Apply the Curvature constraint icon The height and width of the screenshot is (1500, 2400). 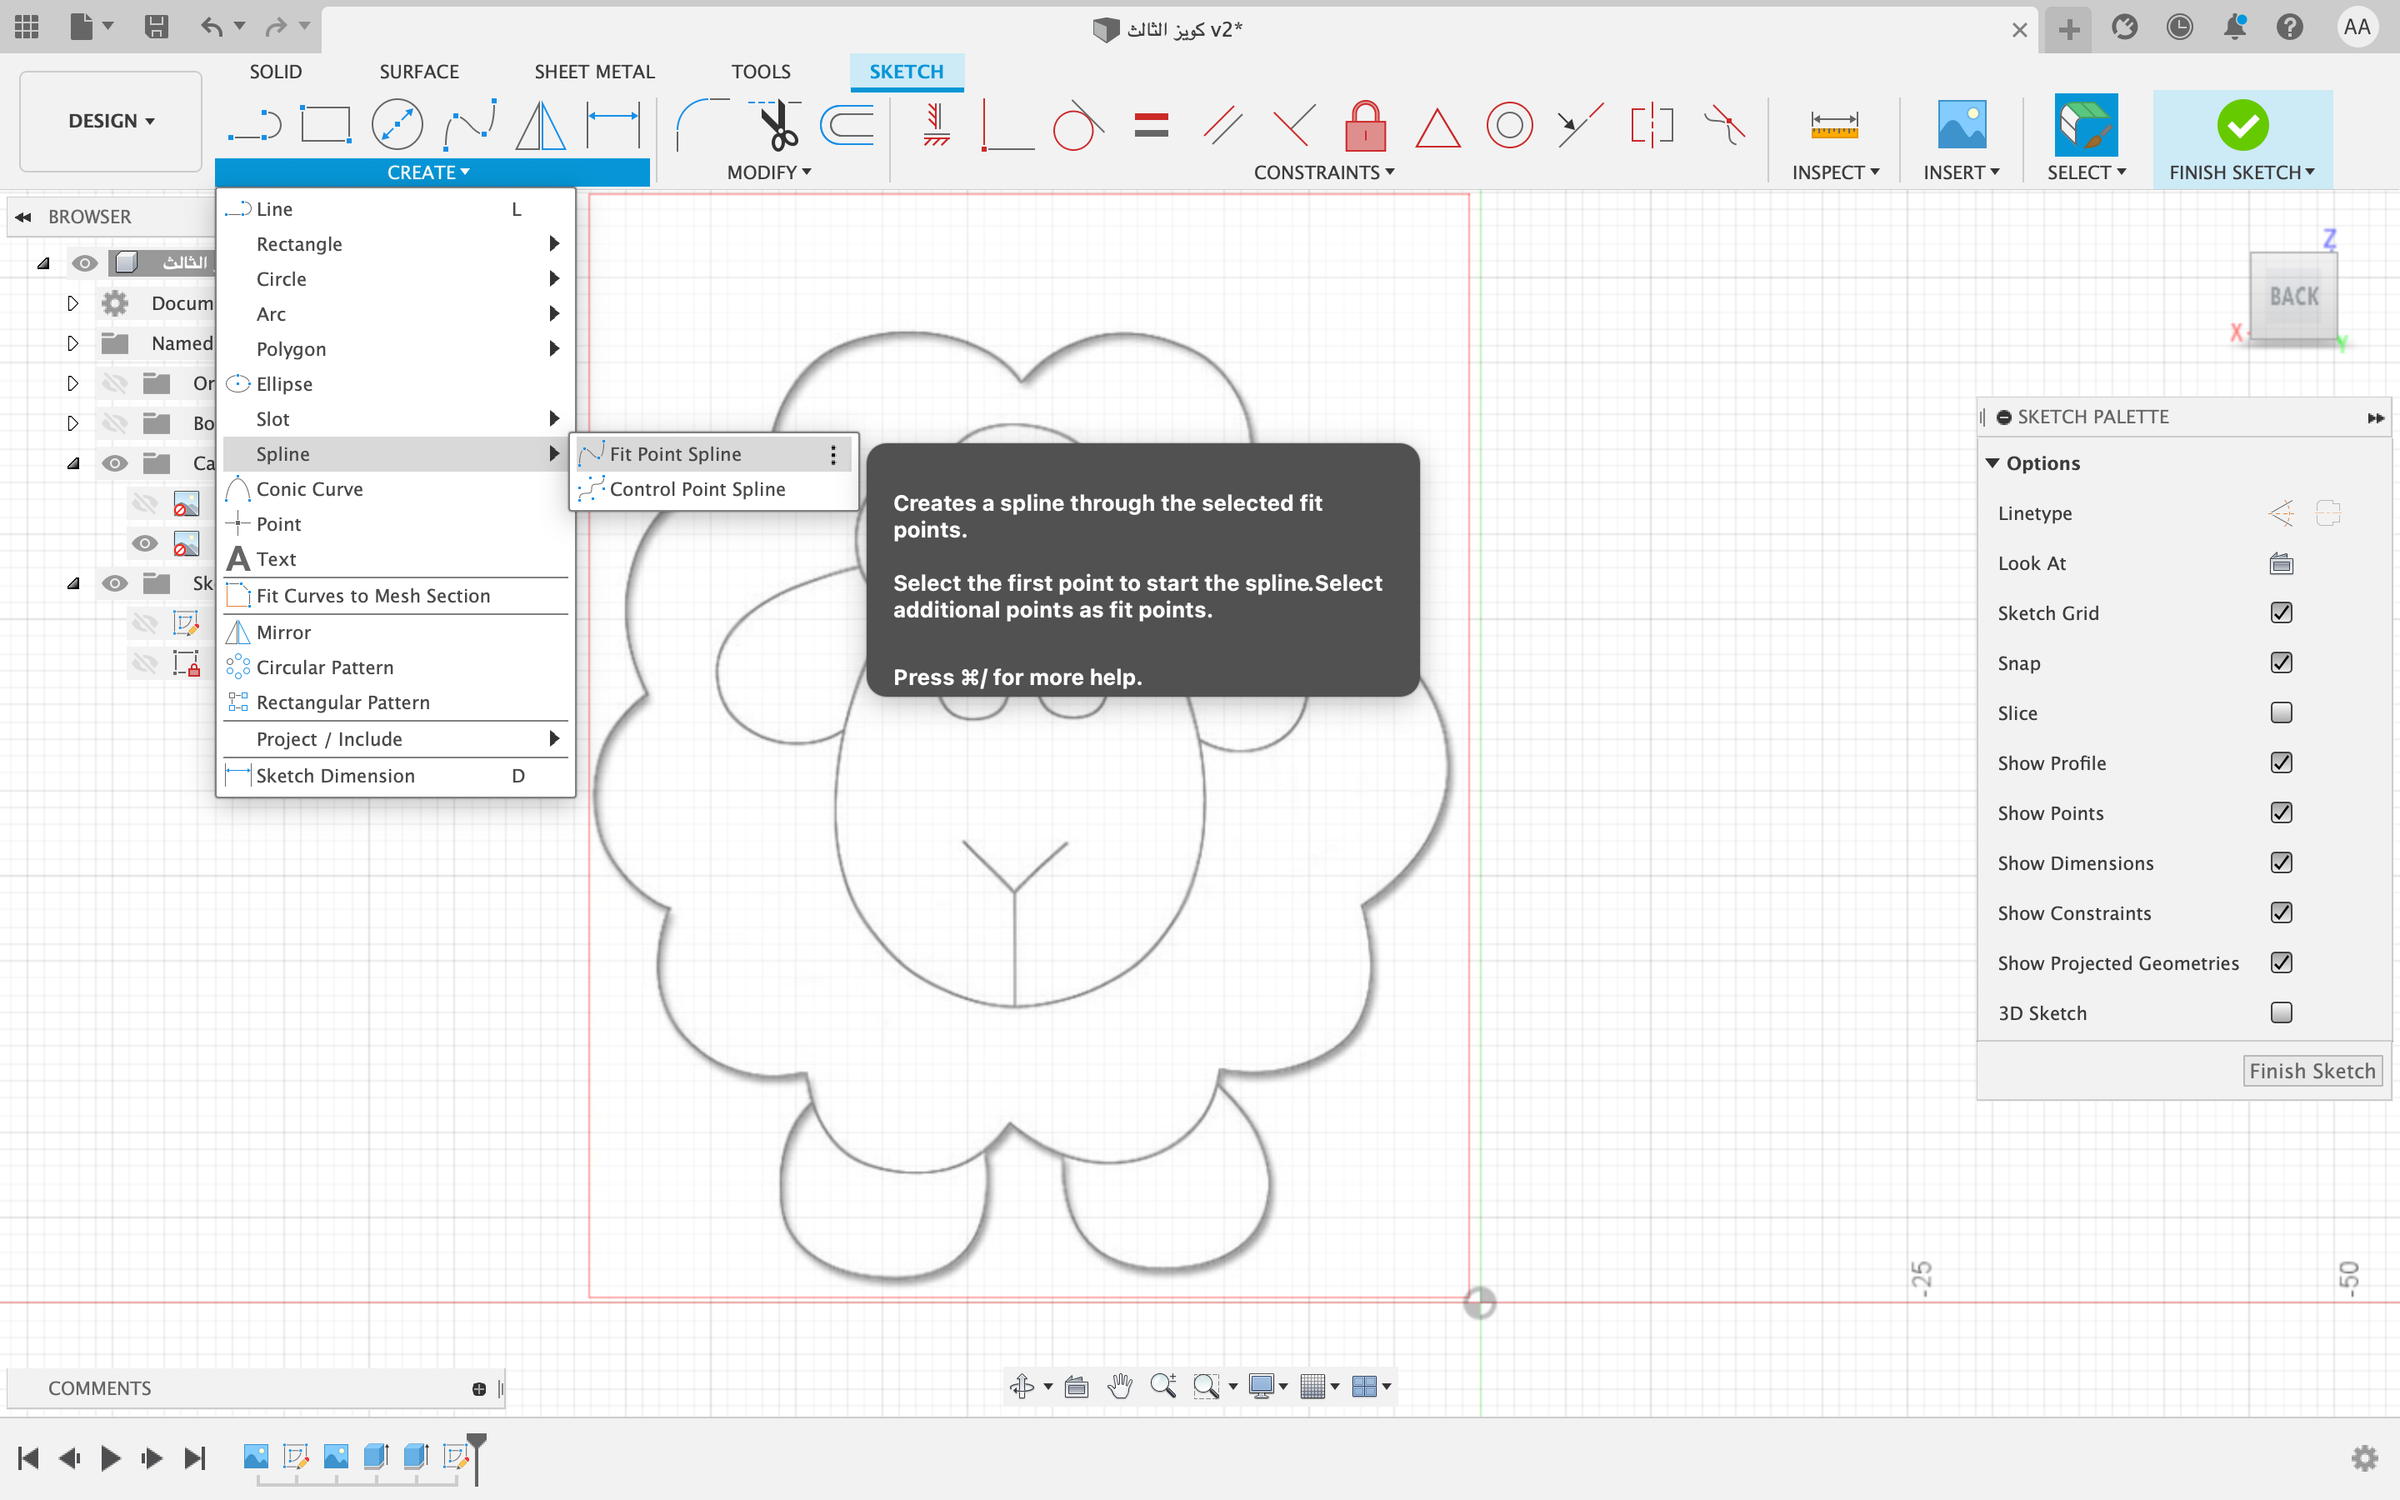[1724, 125]
